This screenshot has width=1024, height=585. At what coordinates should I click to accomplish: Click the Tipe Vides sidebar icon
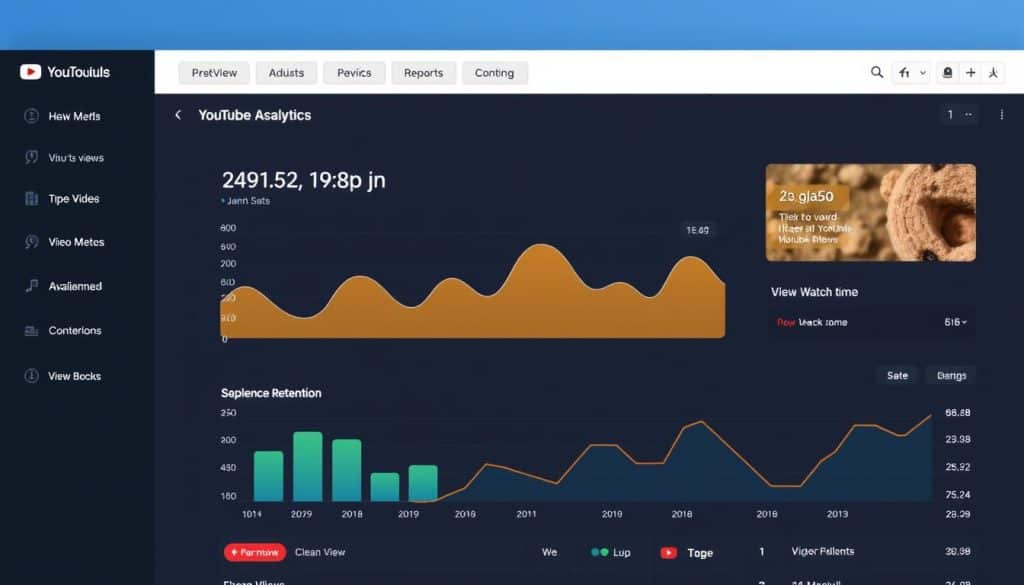pyautogui.click(x=31, y=198)
